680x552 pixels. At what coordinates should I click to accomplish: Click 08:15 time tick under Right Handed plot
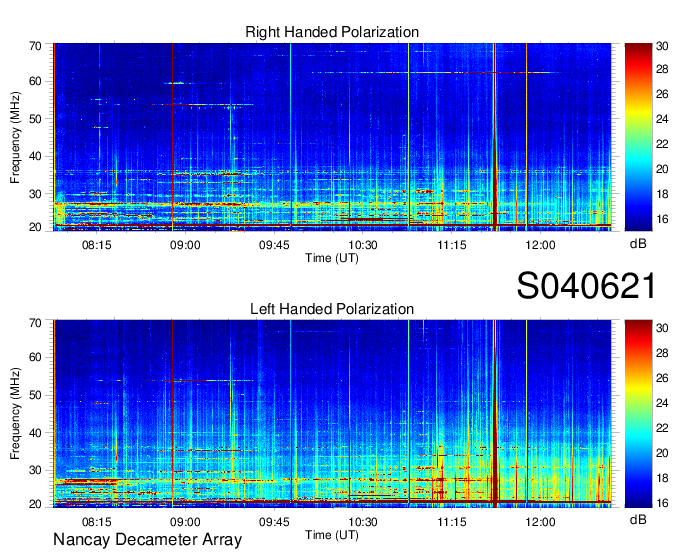tap(97, 245)
